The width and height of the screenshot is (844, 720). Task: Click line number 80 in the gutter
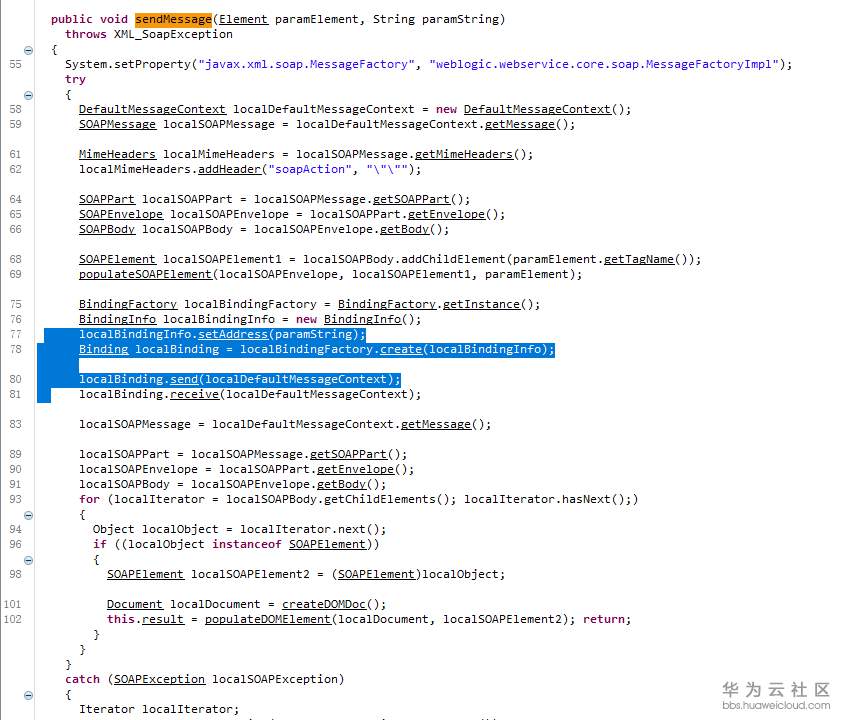[x=14, y=379]
